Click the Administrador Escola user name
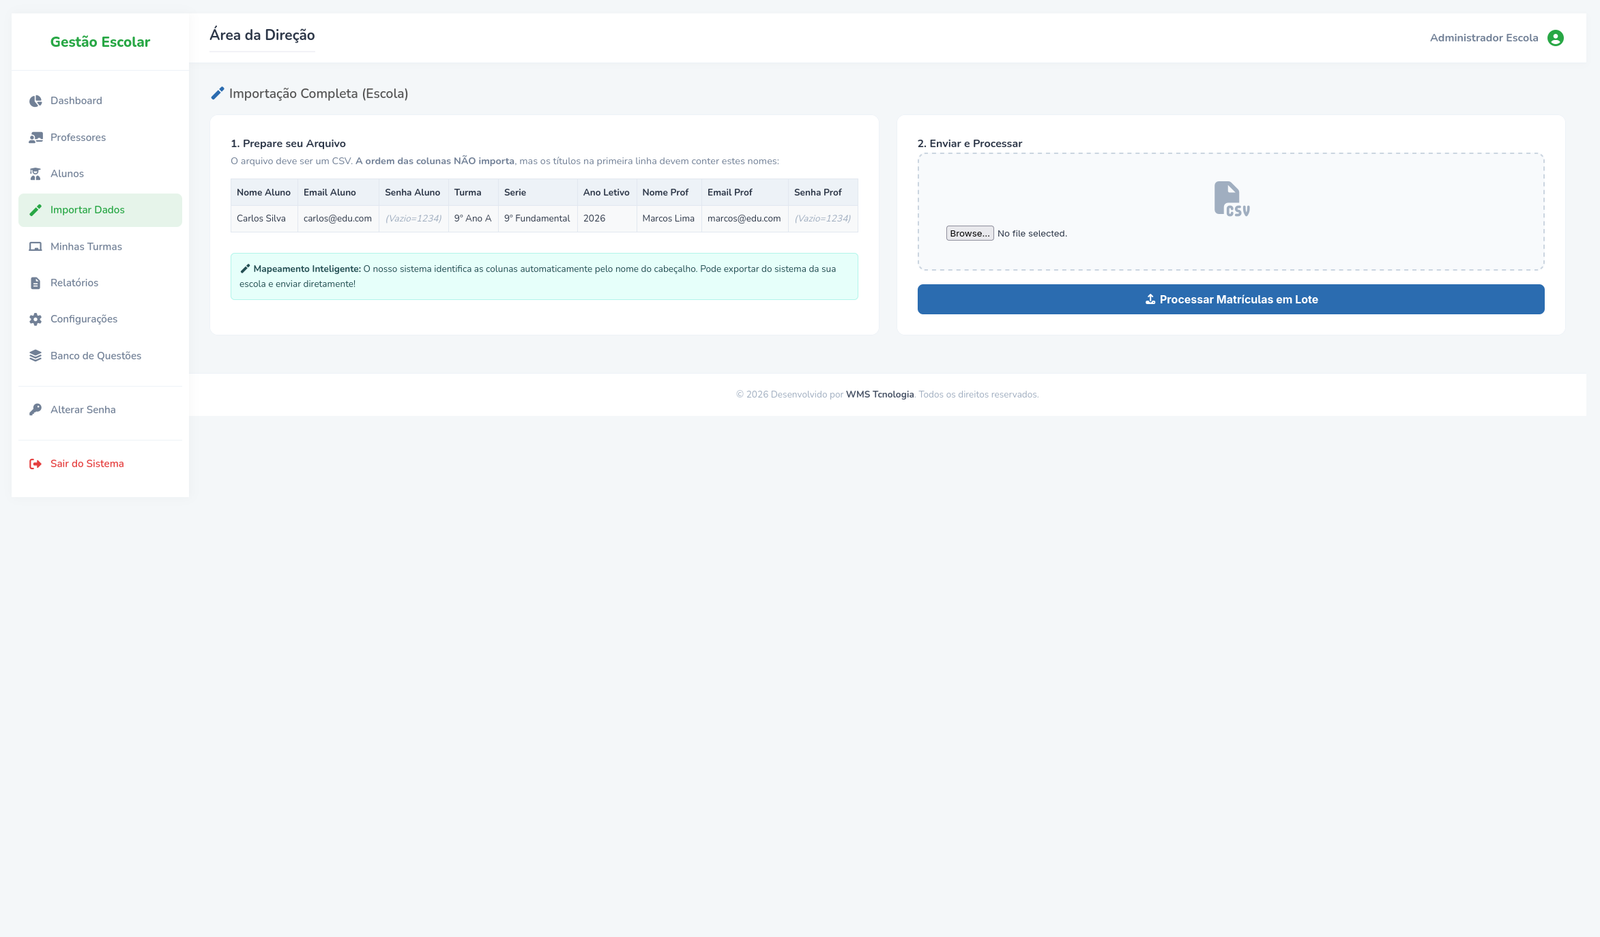This screenshot has height=937, width=1600. click(1483, 38)
